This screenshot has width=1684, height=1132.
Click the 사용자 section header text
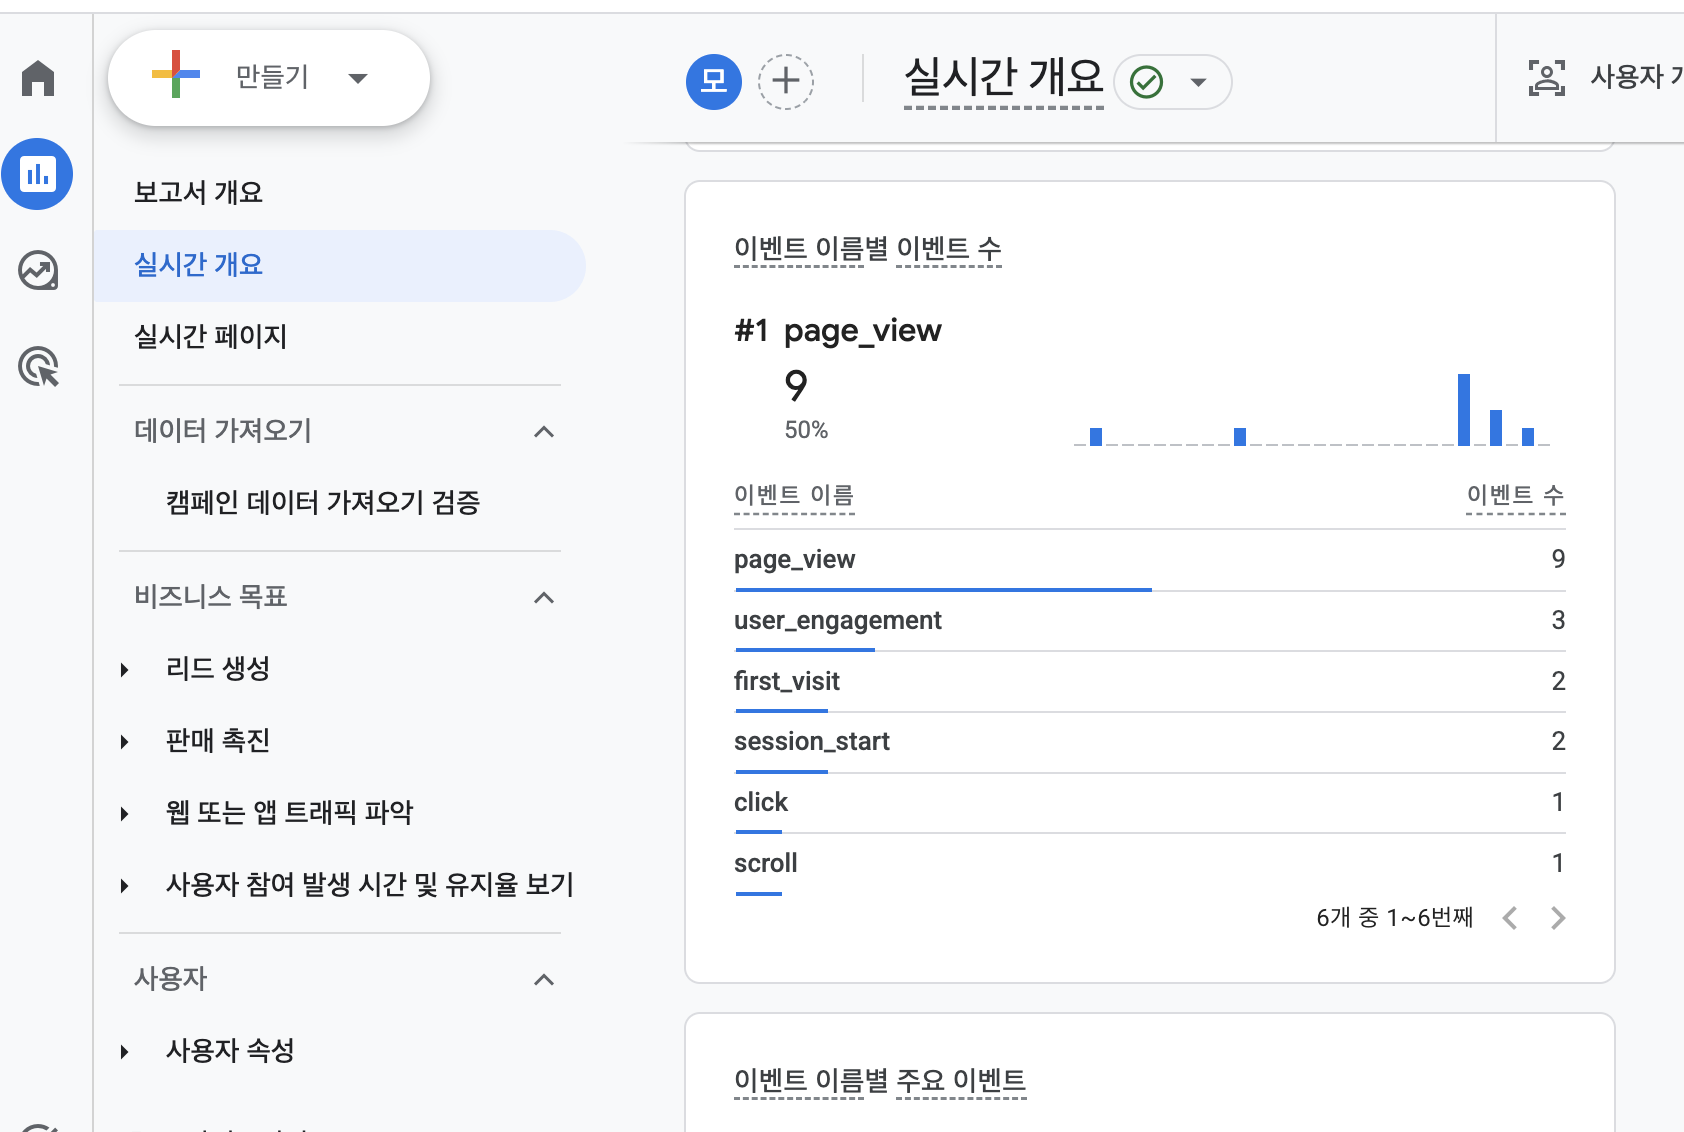[x=171, y=978]
